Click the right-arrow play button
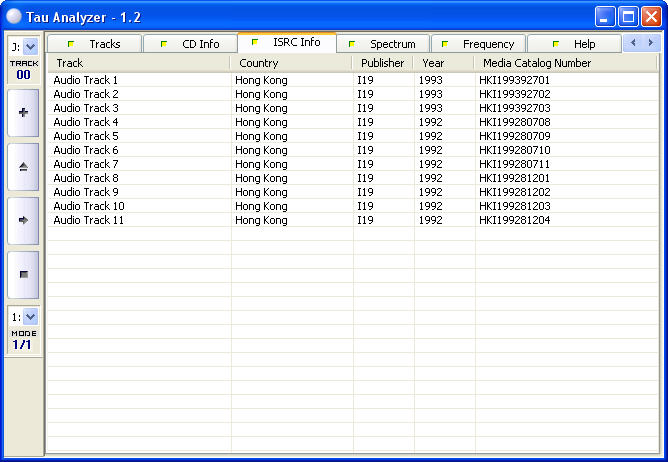668x462 pixels. (x=23, y=220)
